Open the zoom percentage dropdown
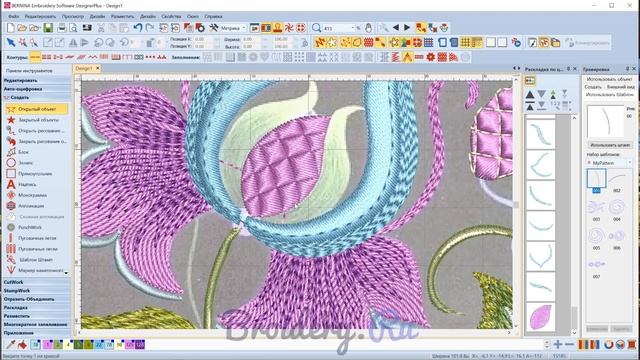Viewport: 640px width, 360px height. click(x=353, y=28)
